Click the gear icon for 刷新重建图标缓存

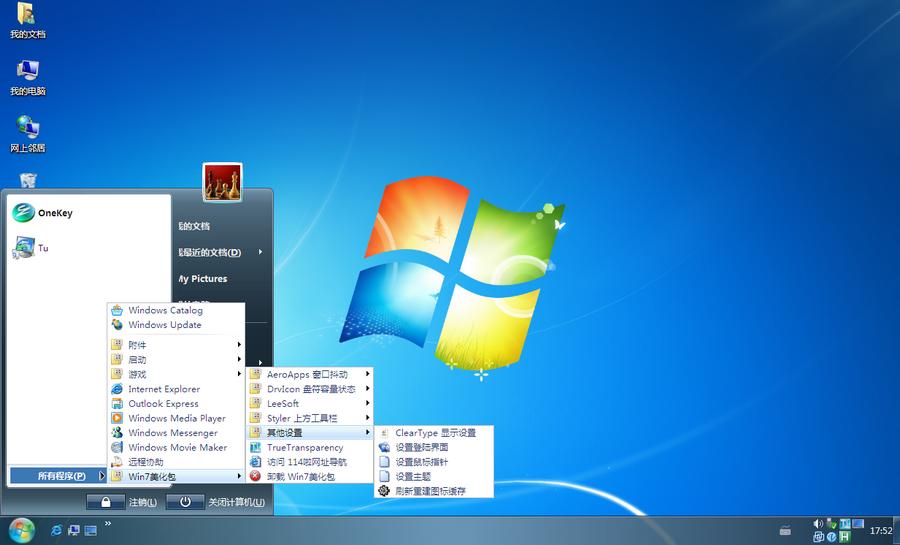tap(384, 491)
